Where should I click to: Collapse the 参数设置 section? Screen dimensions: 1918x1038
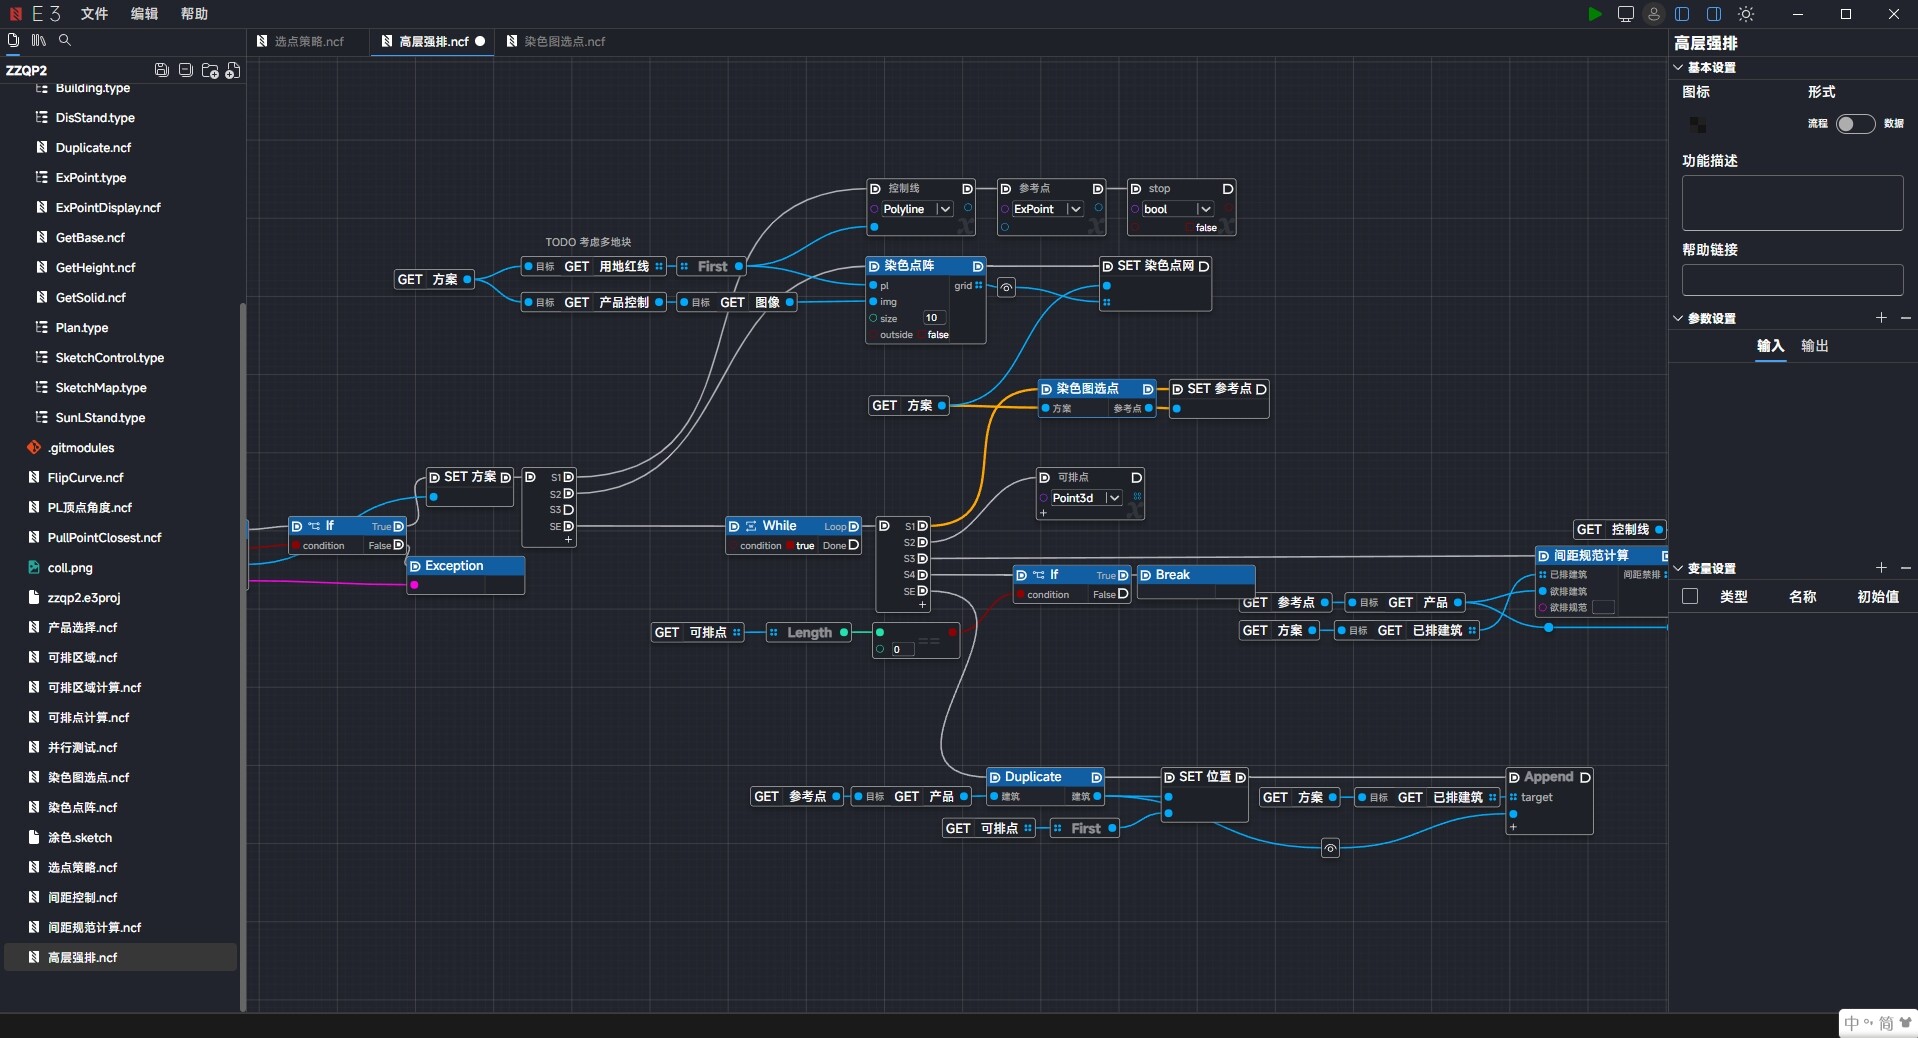tap(1679, 318)
